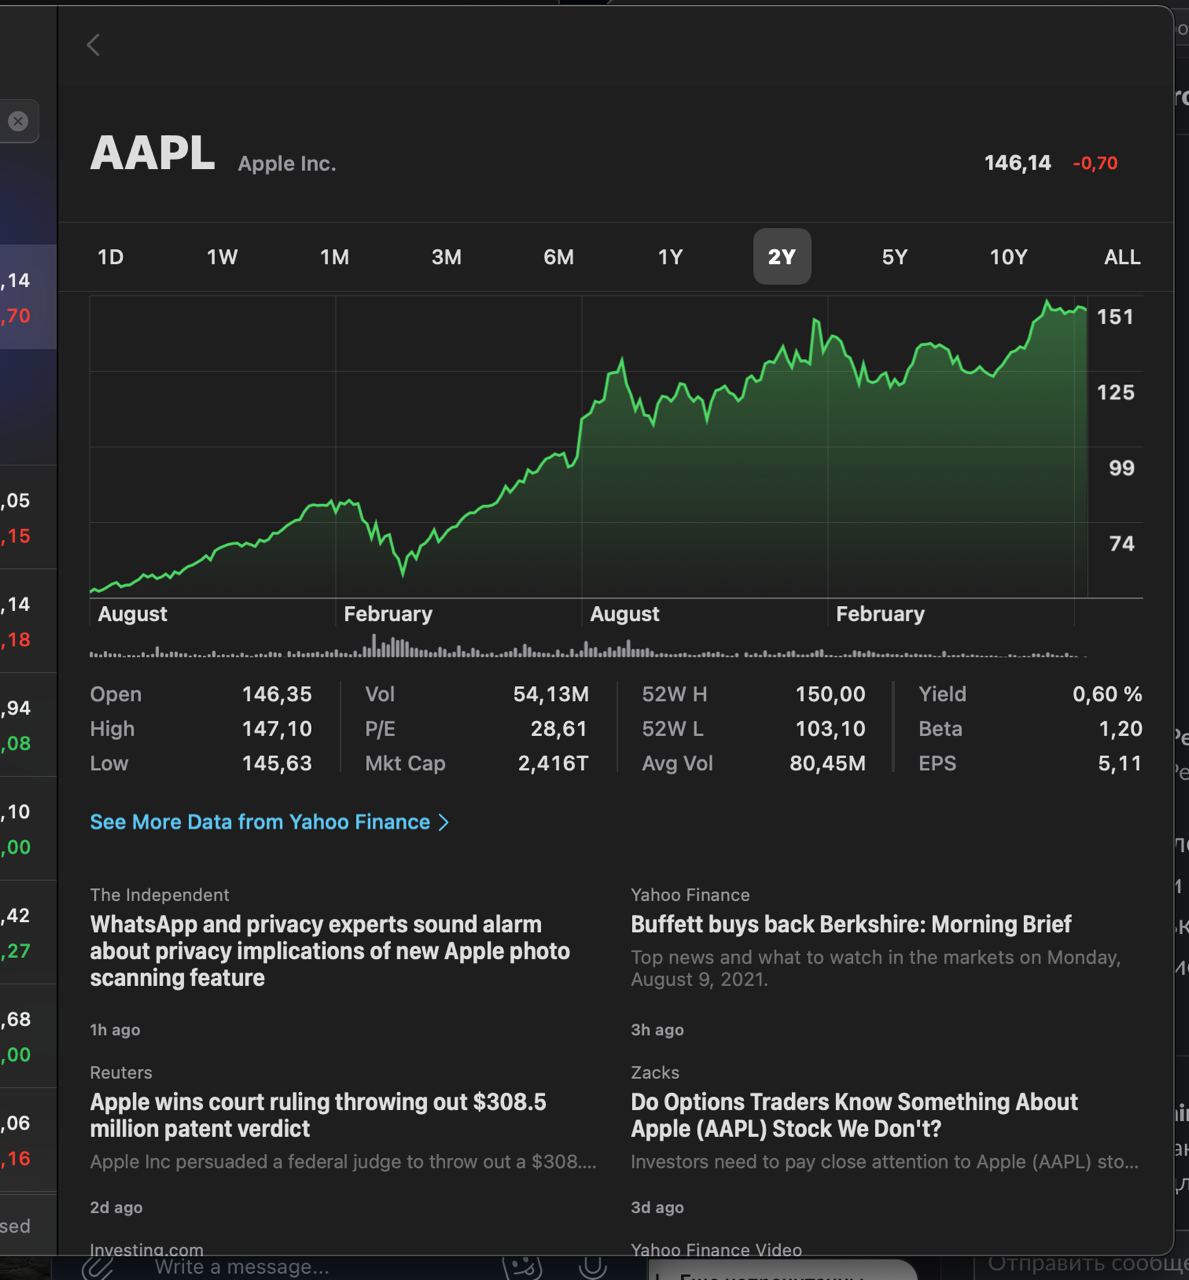Open Buffett buys back Berkshire article
The image size is (1189, 1280).
tap(851, 924)
